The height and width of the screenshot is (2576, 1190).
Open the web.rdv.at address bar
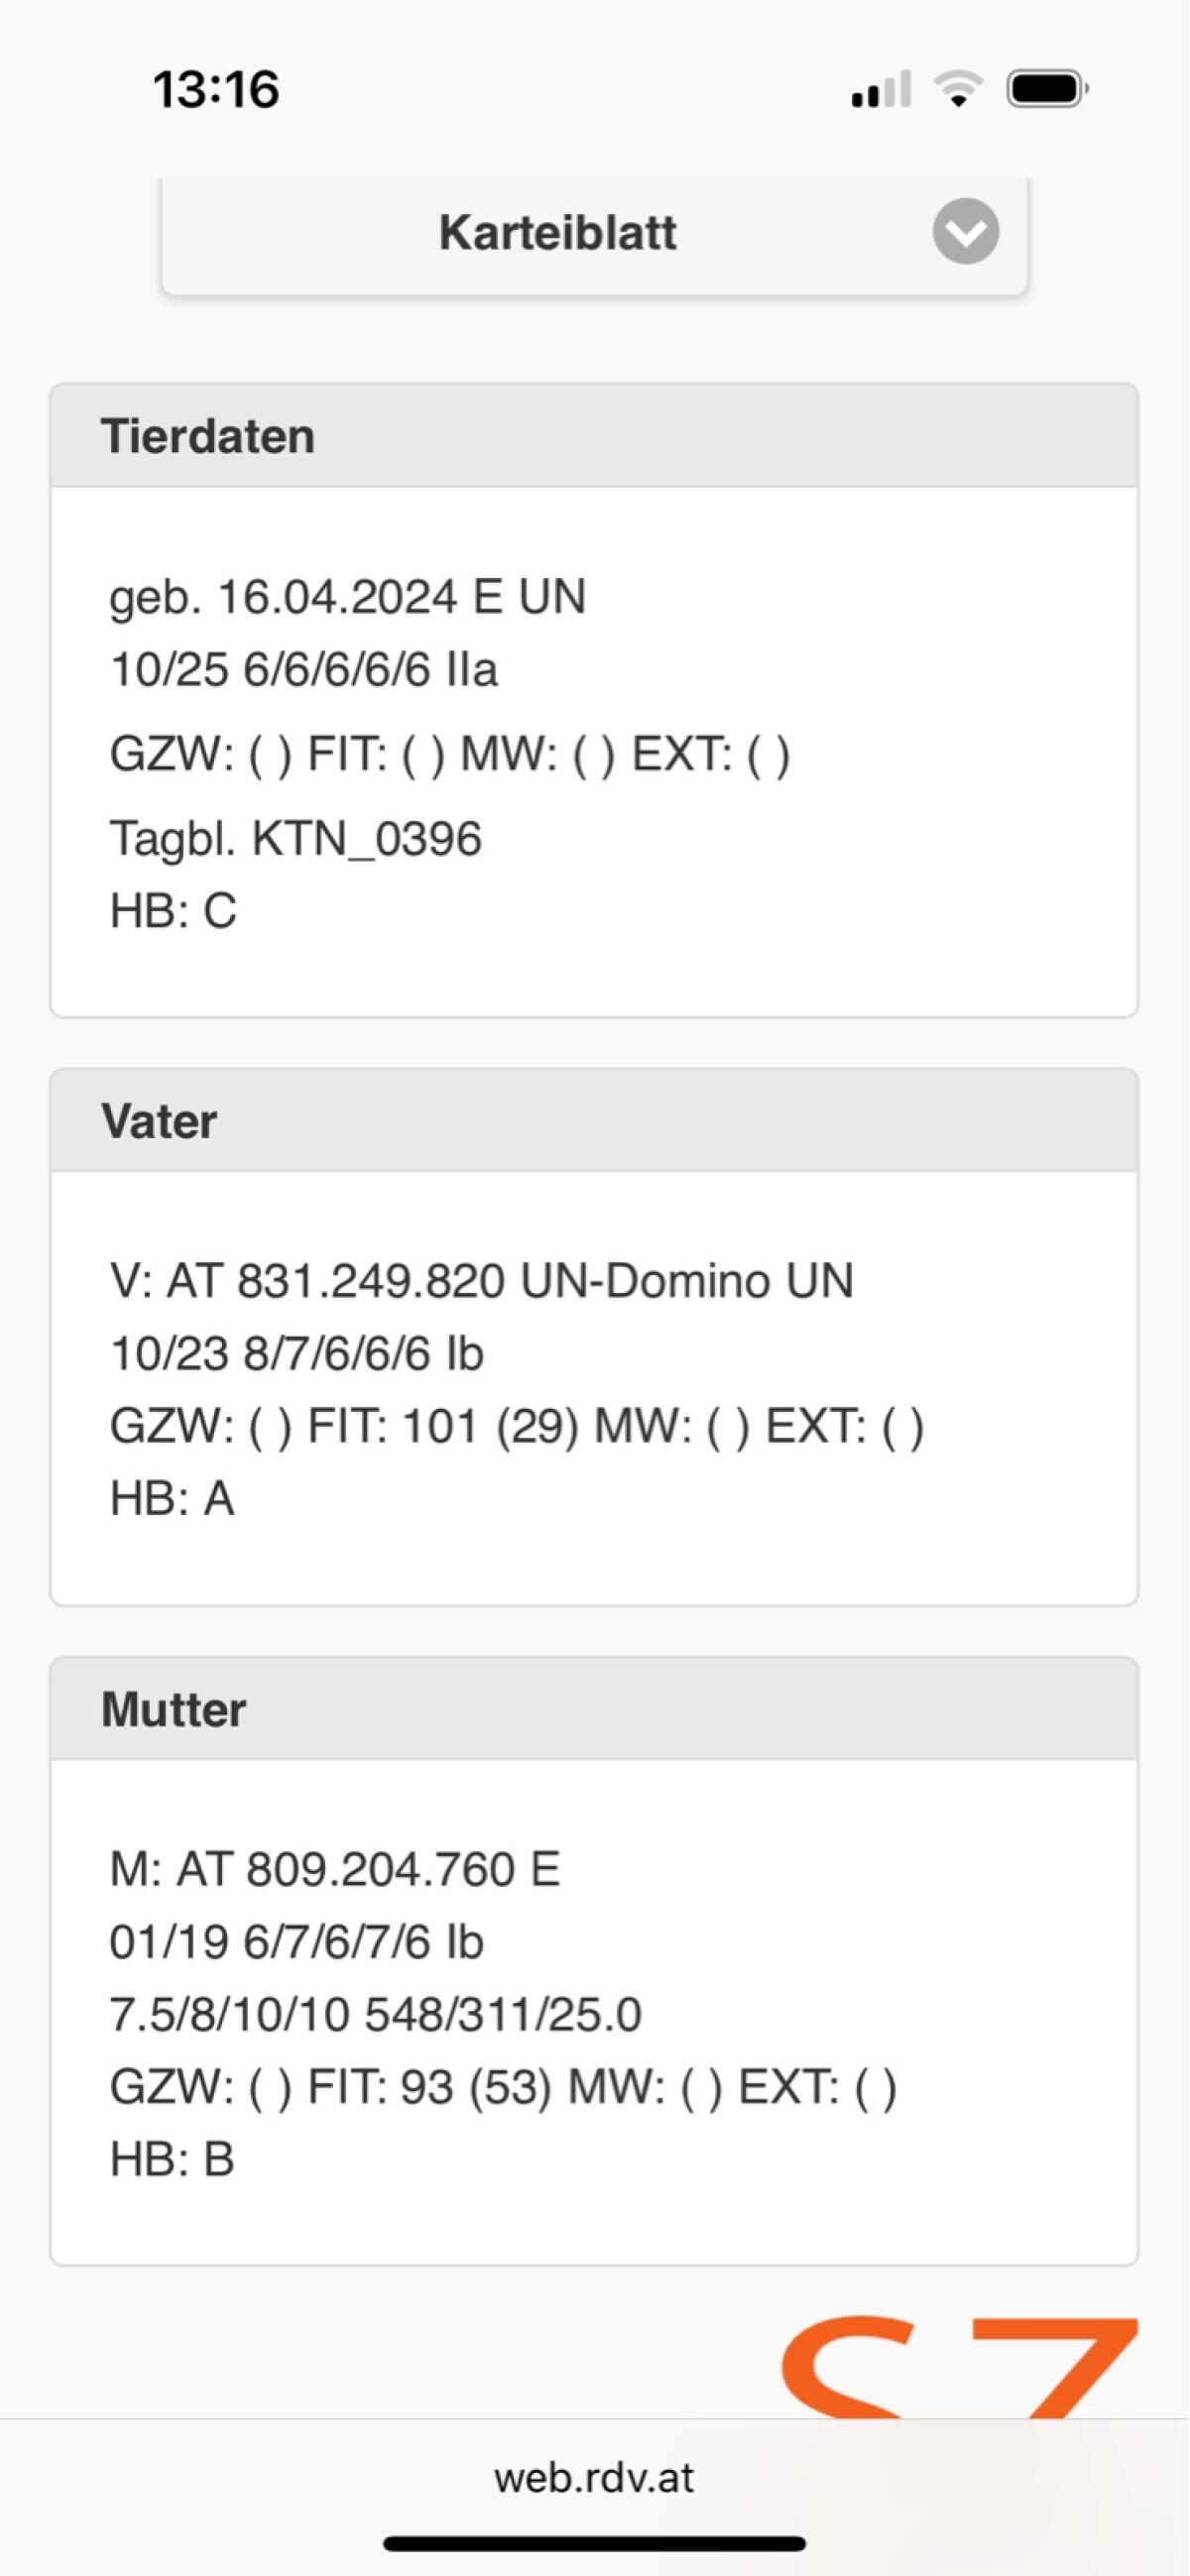coord(594,2476)
